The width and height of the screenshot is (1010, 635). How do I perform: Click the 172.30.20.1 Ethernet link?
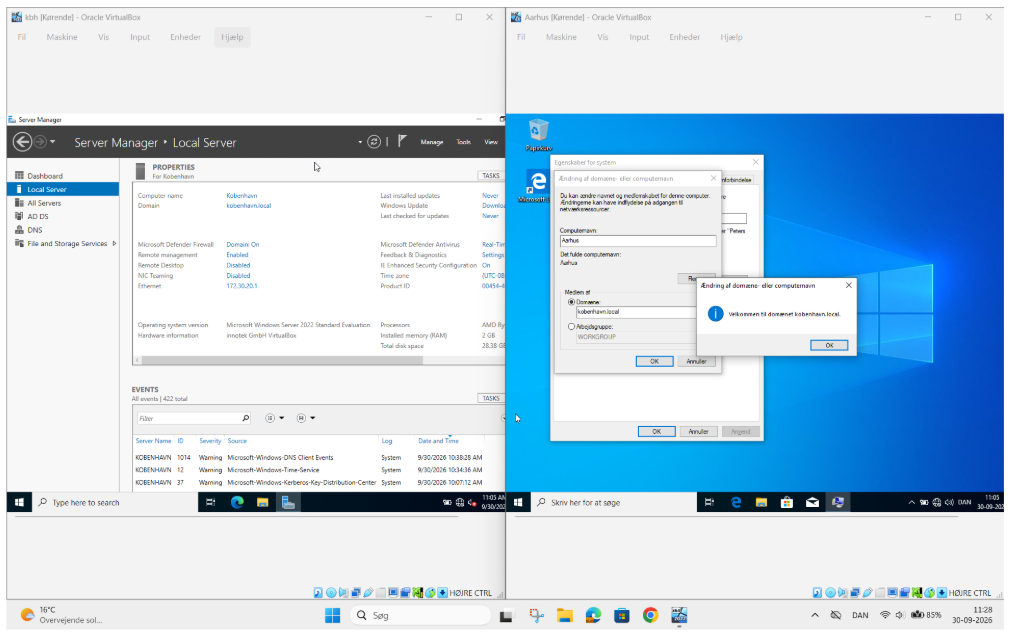click(242, 286)
